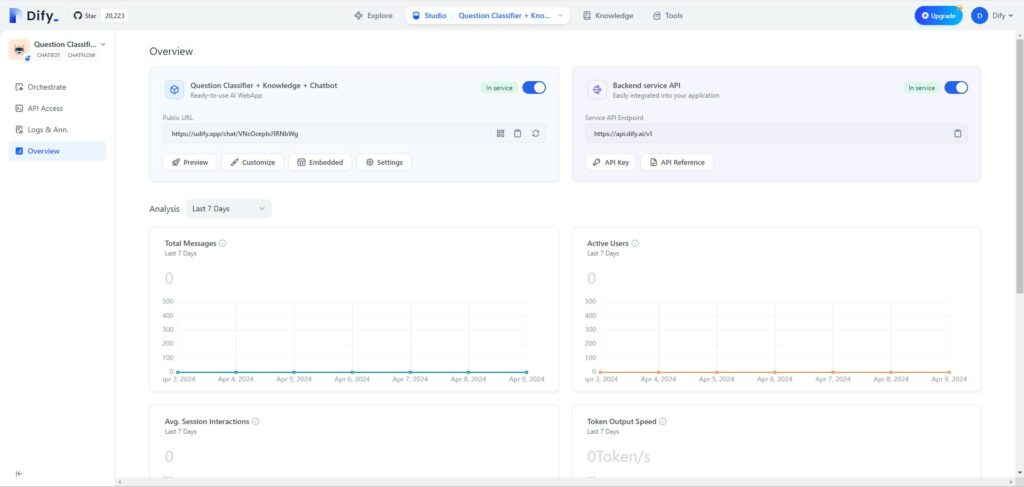Click the Token Output Speed info icon

tap(662, 422)
